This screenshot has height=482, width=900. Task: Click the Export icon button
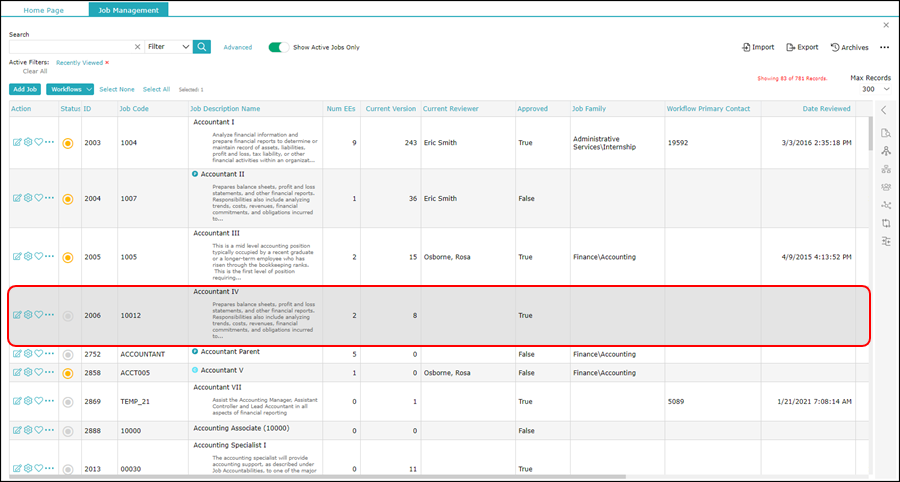click(x=802, y=47)
